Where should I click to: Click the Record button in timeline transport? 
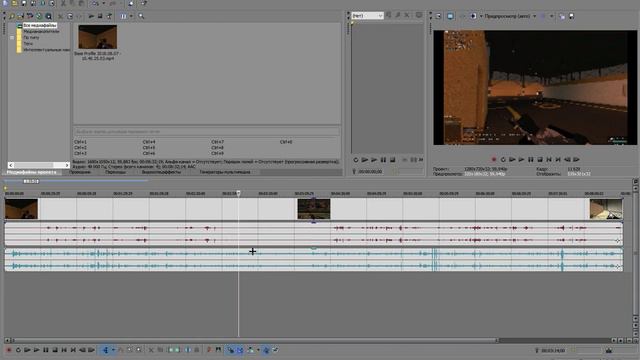tap(9, 350)
